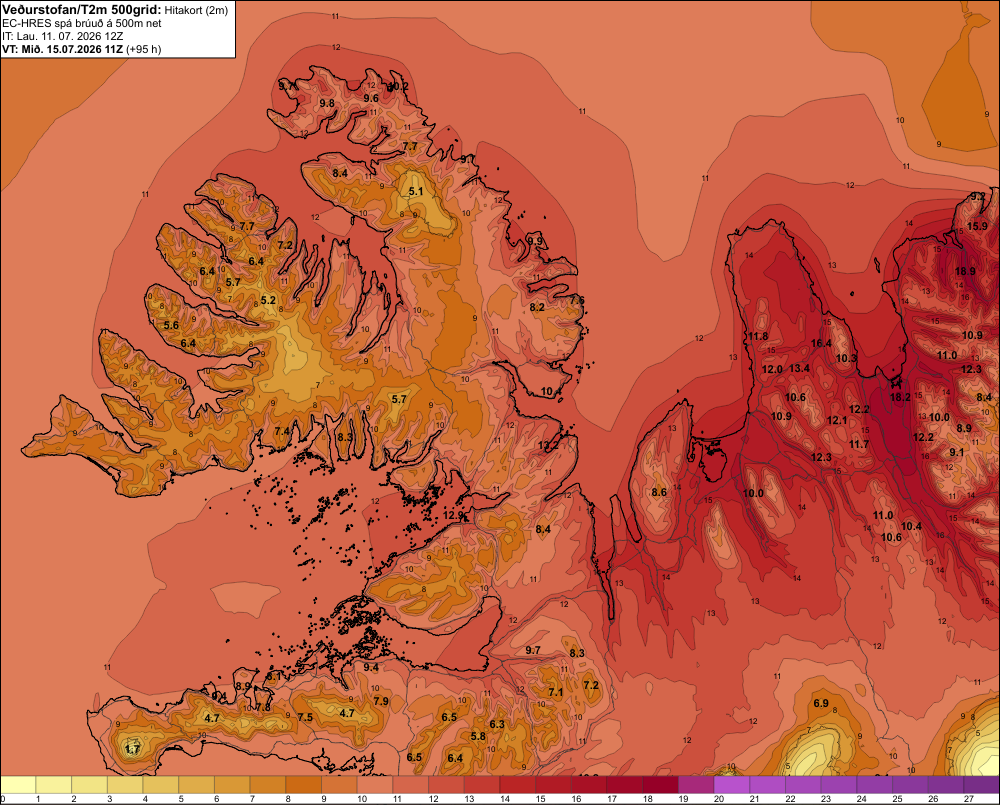Click the '12.1' temperature value

pyautogui.click(x=837, y=420)
